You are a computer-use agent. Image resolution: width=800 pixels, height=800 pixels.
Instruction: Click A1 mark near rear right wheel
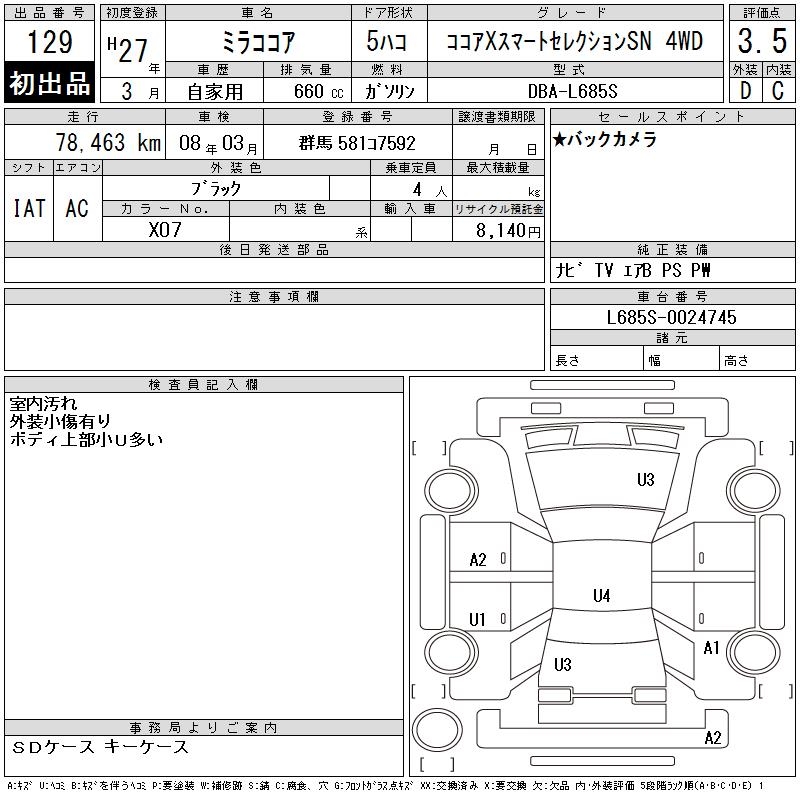[x=711, y=648]
